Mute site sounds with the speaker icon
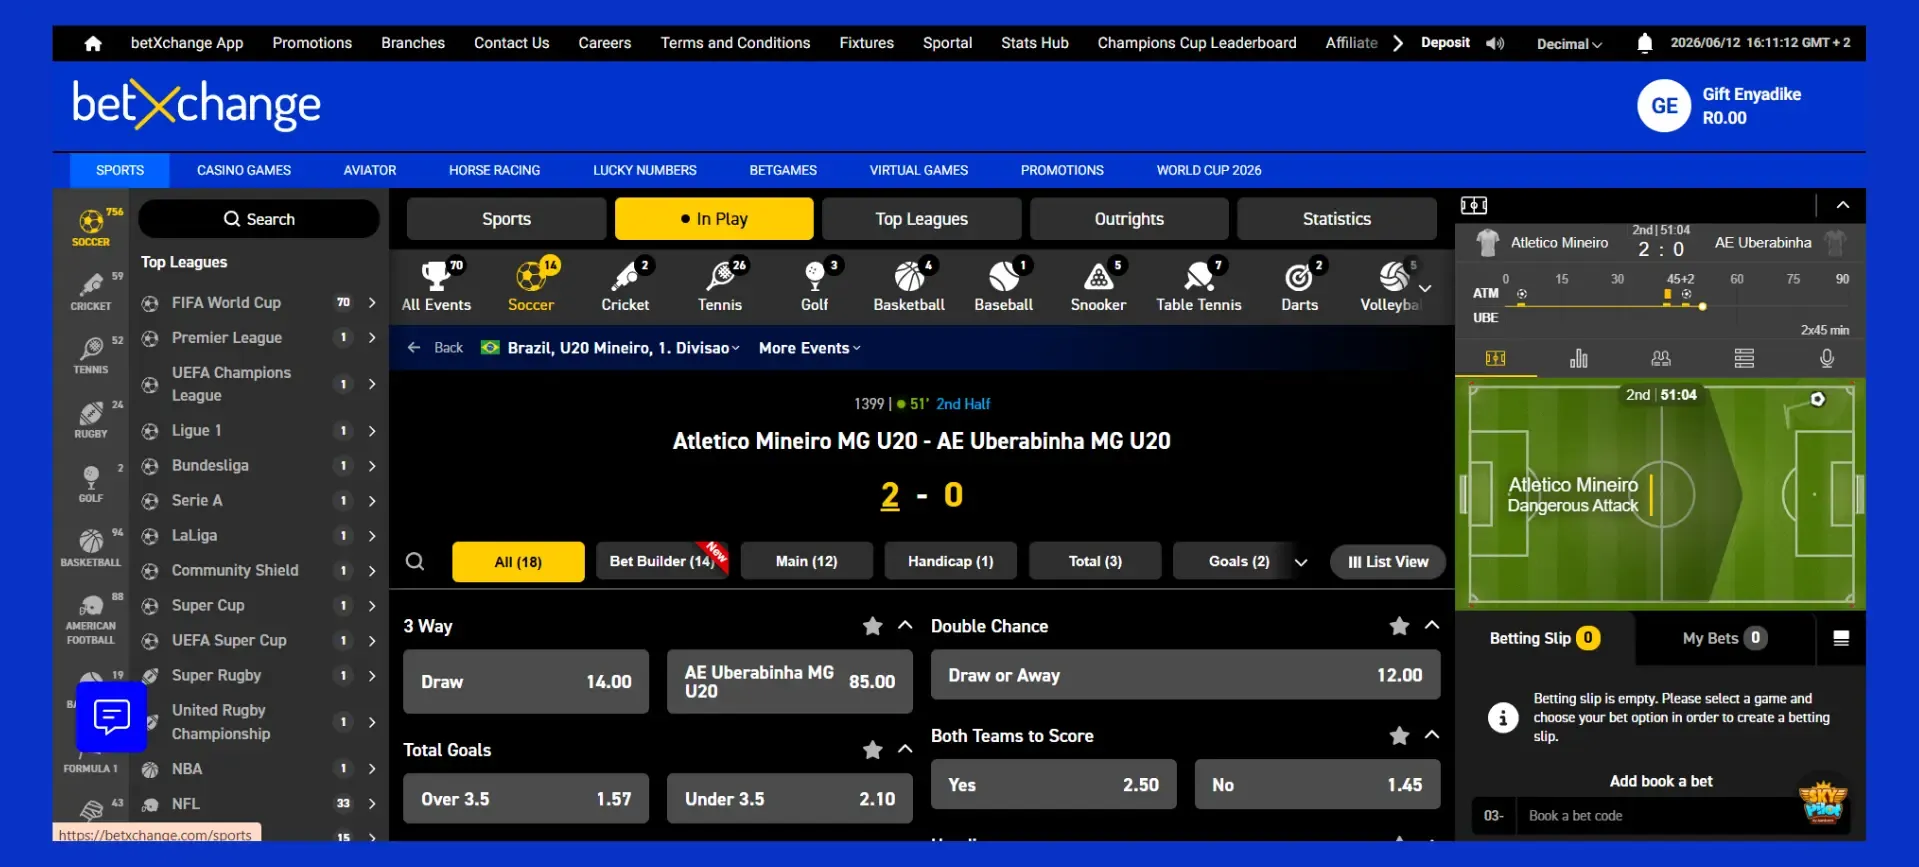1919x867 pixels. coord(1495,43)
